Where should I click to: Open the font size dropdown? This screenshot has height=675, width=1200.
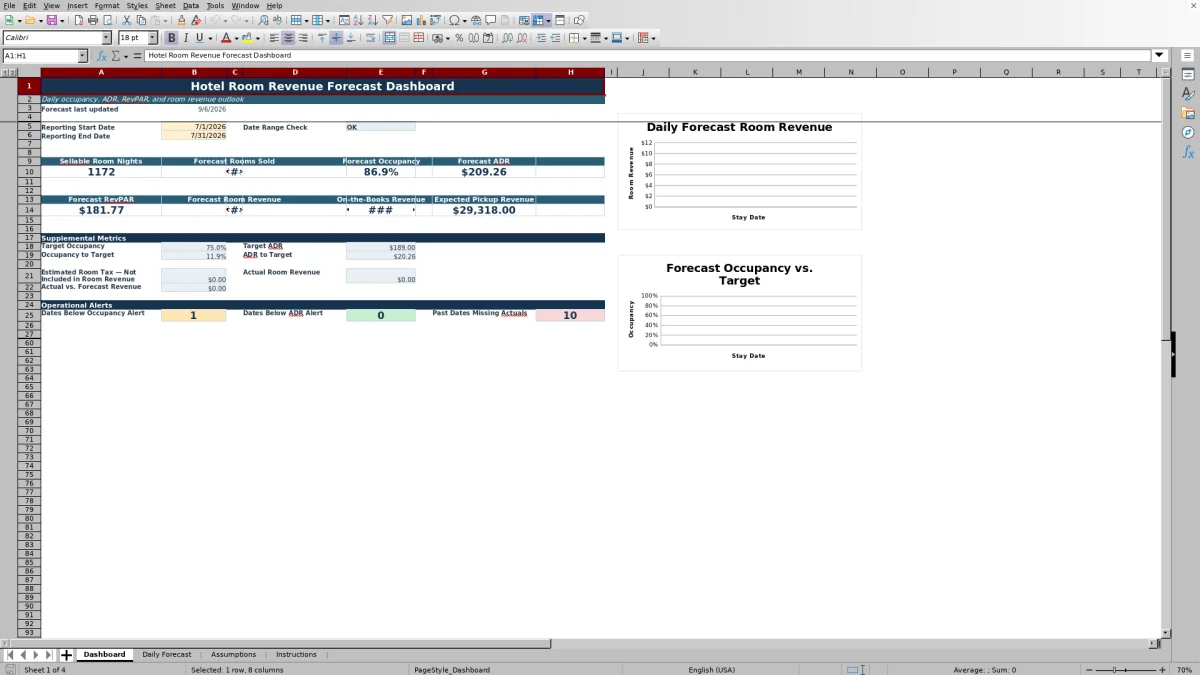152,38
